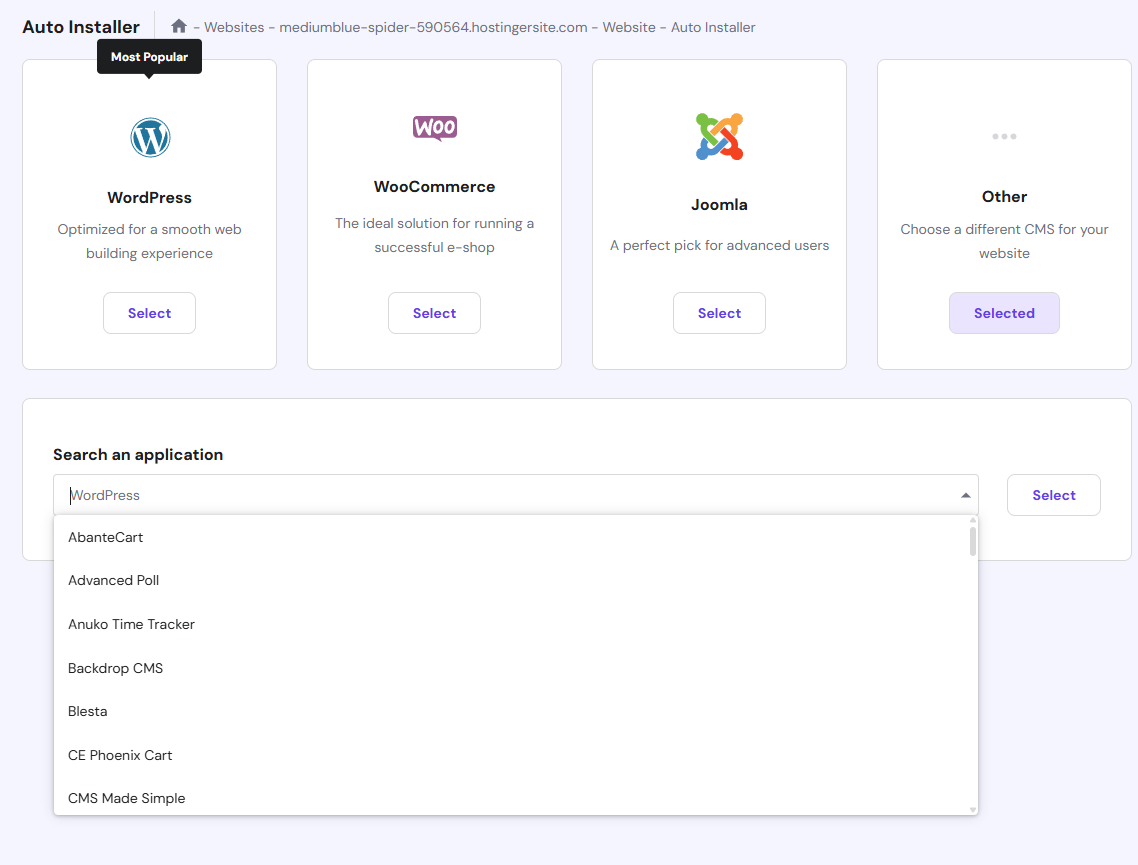The image size is (1138, 865).
Task: Collapse the application dropdown arrow
Action: point(965,496)
